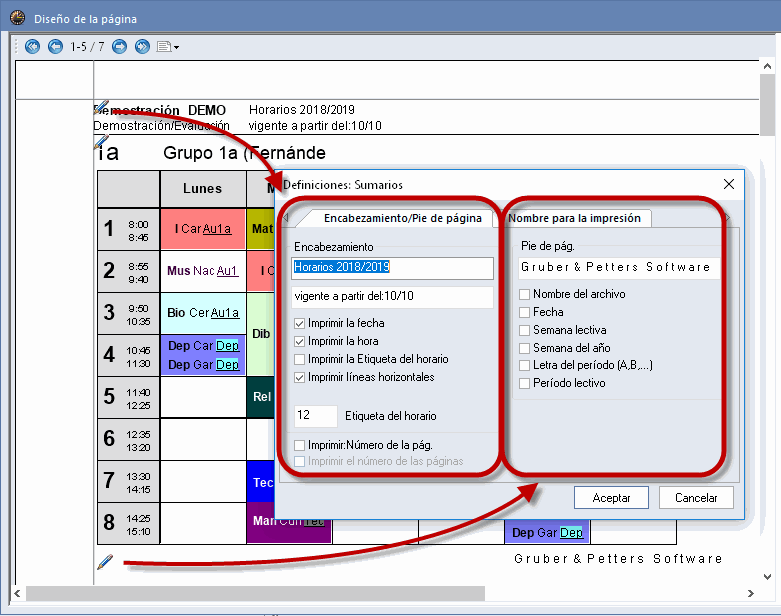This screenshot has height=616, width=781.
Task: Click Pie de pág. field Gruber & Petters Software
Action: coord(619,267)
